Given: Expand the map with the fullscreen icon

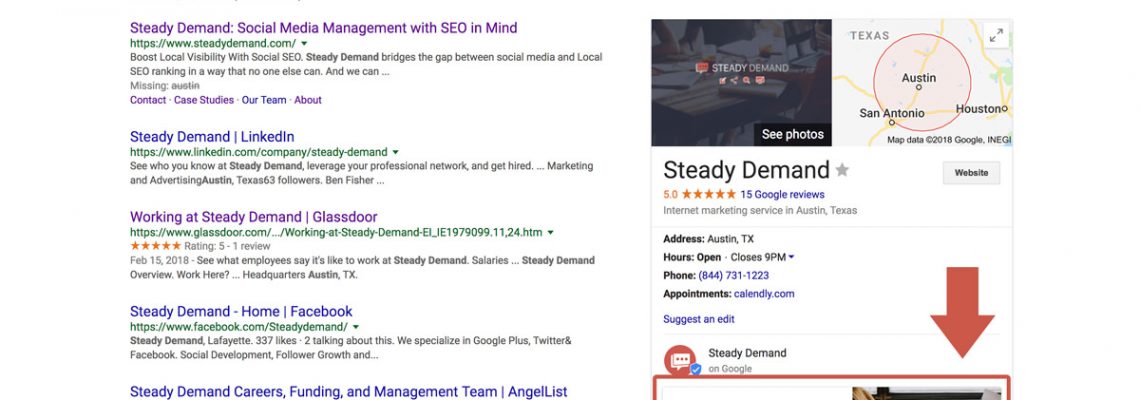Looking at the screenshot, I should pyautogui.click(x=996, y=35).
